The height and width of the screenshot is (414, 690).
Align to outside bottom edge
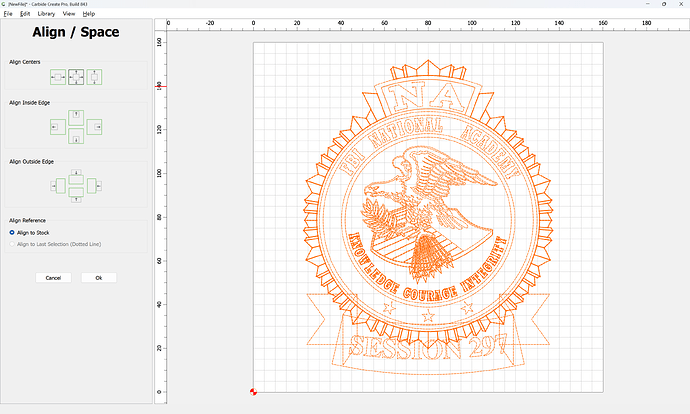(76, 195)
